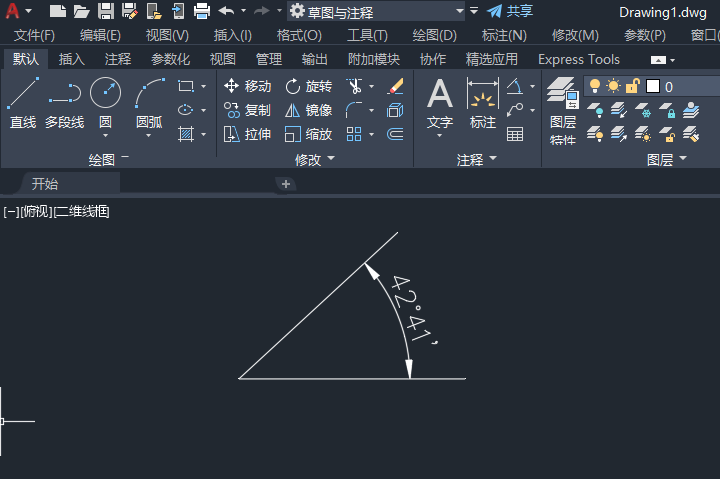Screen dimensions: 720x479
Task: Expand the Layers (图层) panel
Action: pyautogui.click(x=667, y=159)
